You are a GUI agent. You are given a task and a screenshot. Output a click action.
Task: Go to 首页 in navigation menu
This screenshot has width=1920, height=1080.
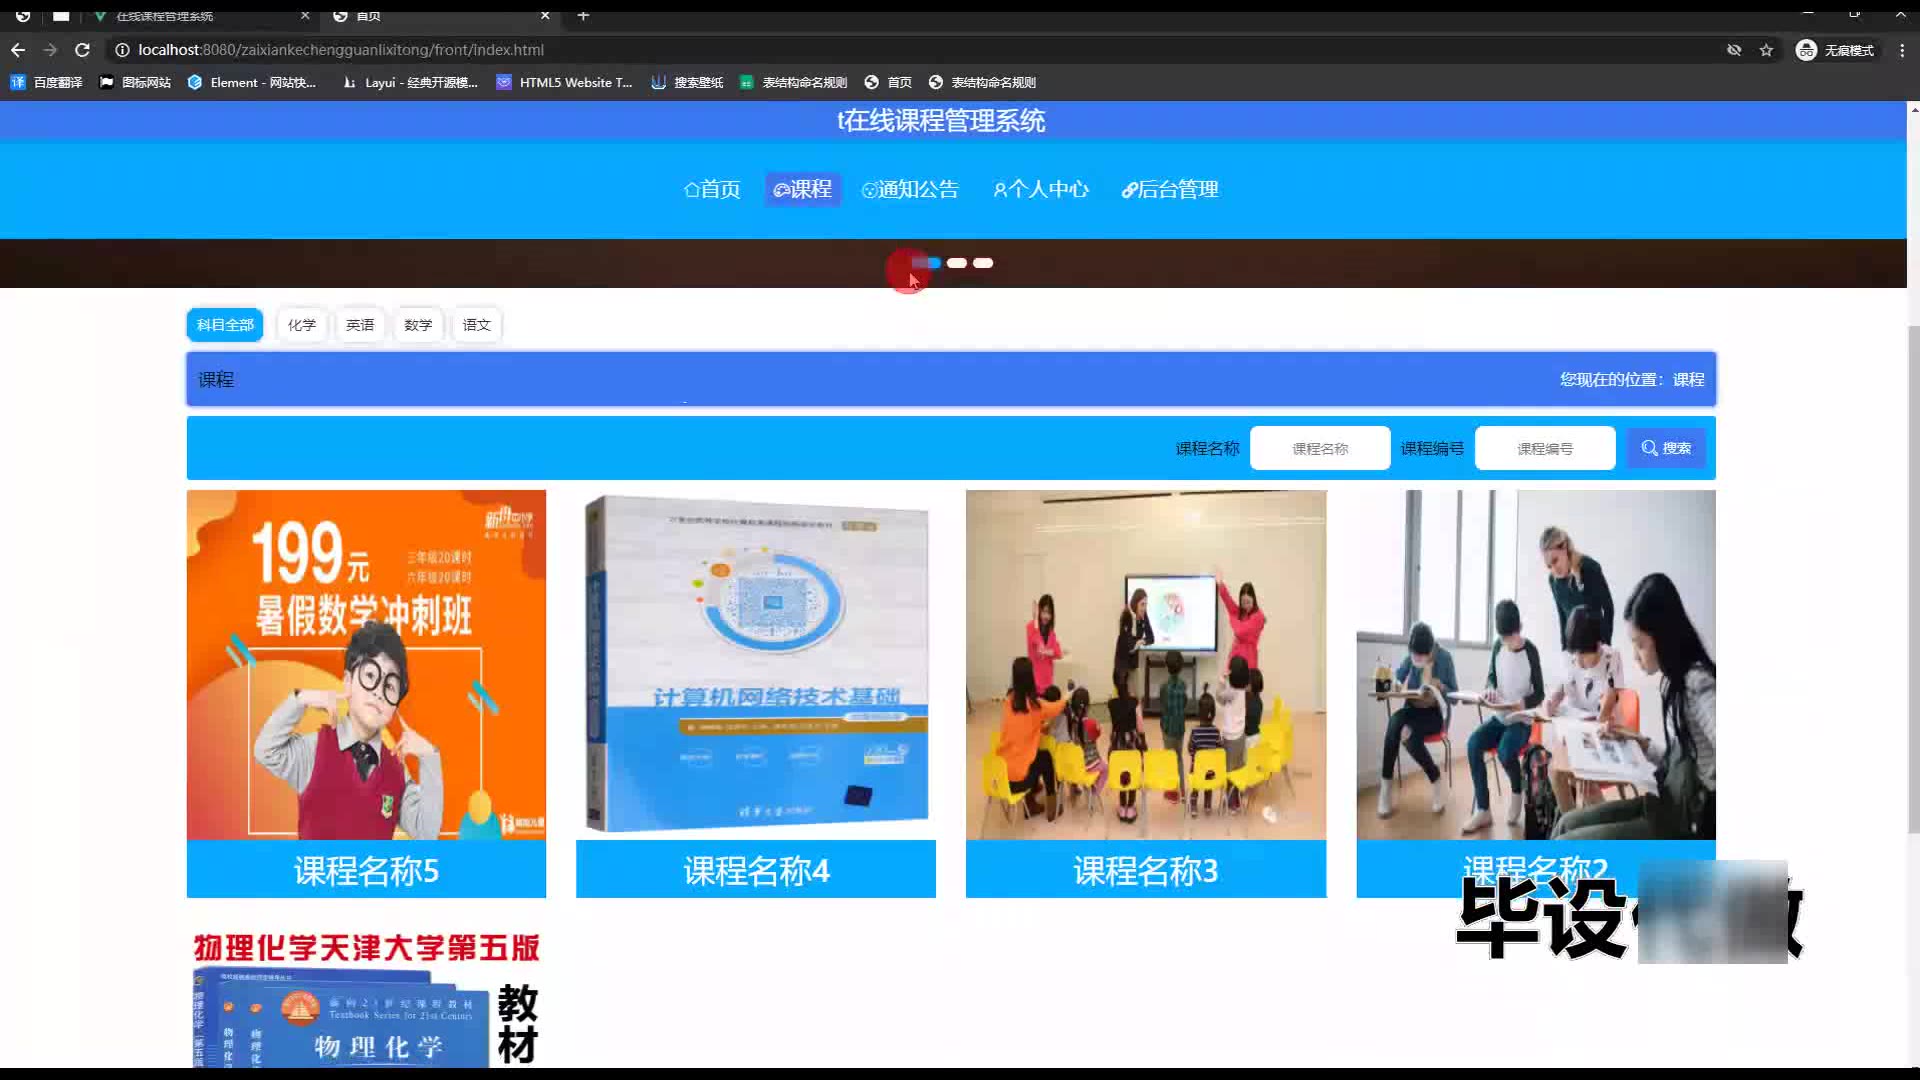[712, 189]
